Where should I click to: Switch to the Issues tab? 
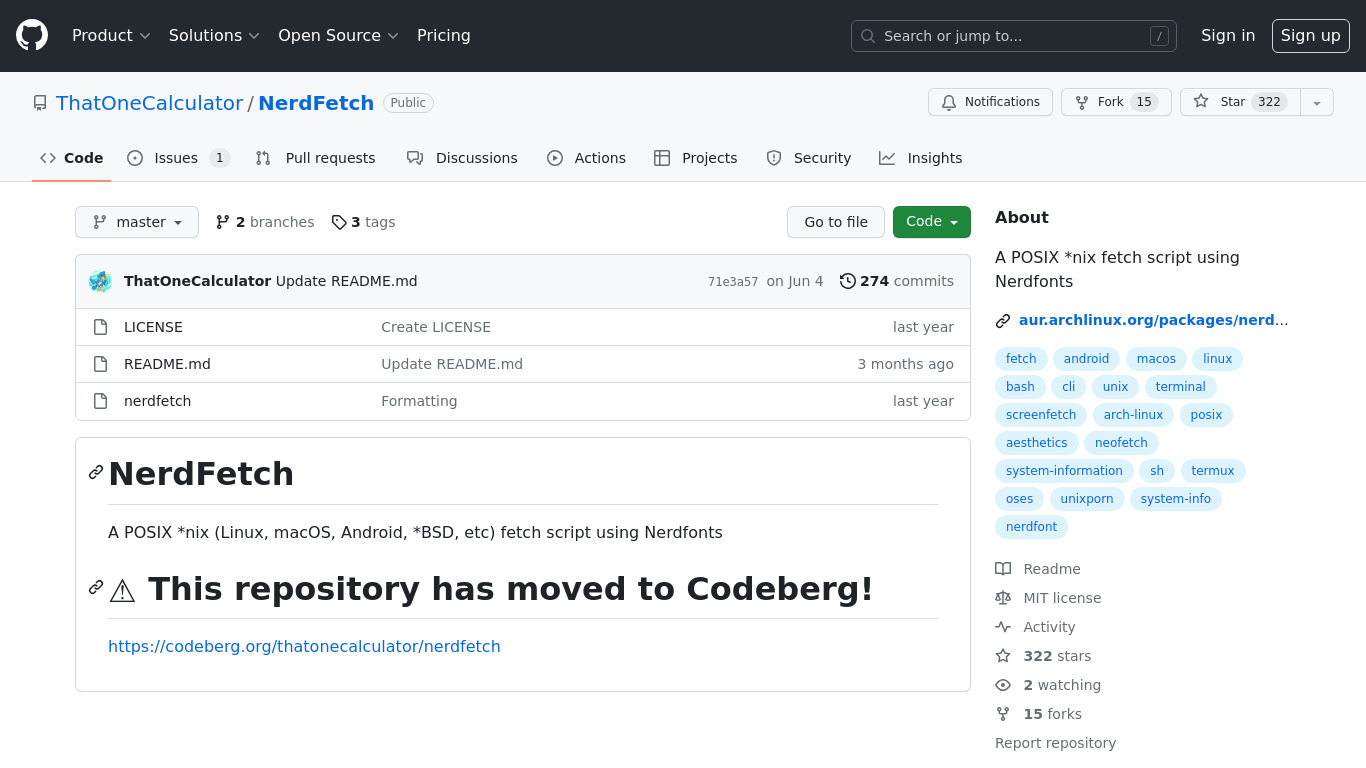pyautogui.click(x=179, y=158)
